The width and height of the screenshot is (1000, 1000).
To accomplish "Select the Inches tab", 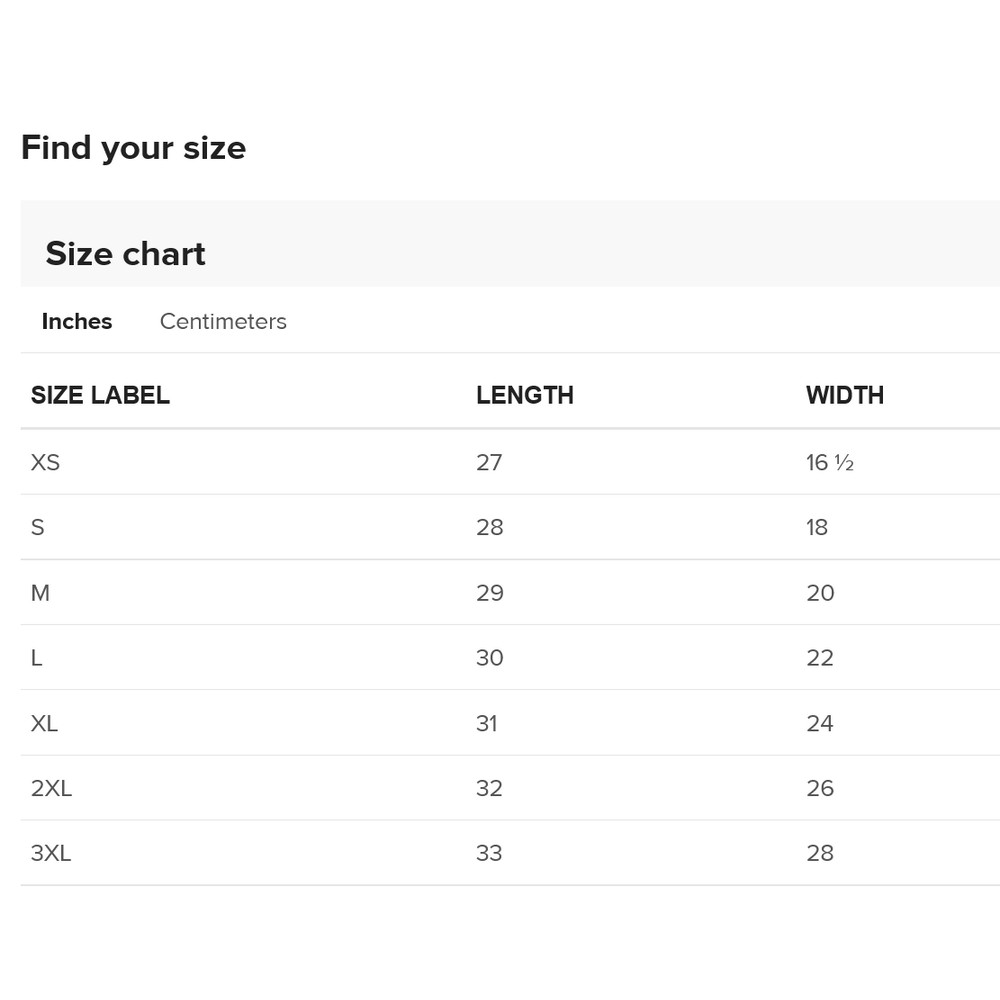I will click(76, 321).
